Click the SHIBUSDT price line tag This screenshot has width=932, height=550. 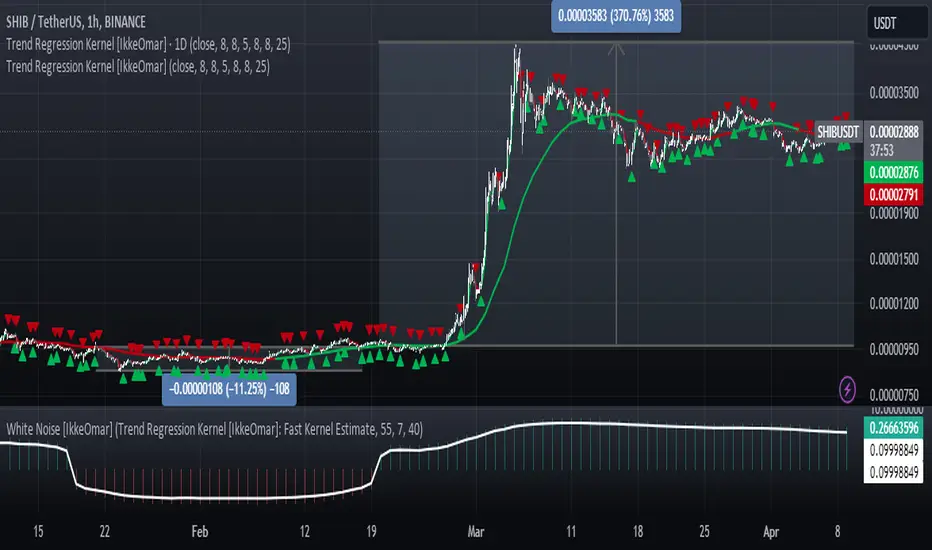tap(838, 131)
